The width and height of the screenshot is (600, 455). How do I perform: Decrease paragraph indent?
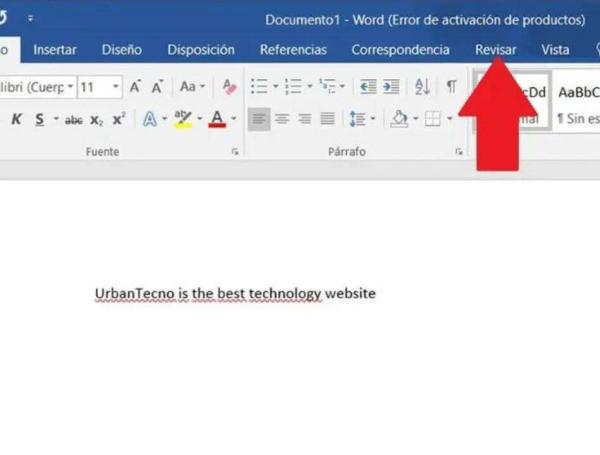[368, 87]
